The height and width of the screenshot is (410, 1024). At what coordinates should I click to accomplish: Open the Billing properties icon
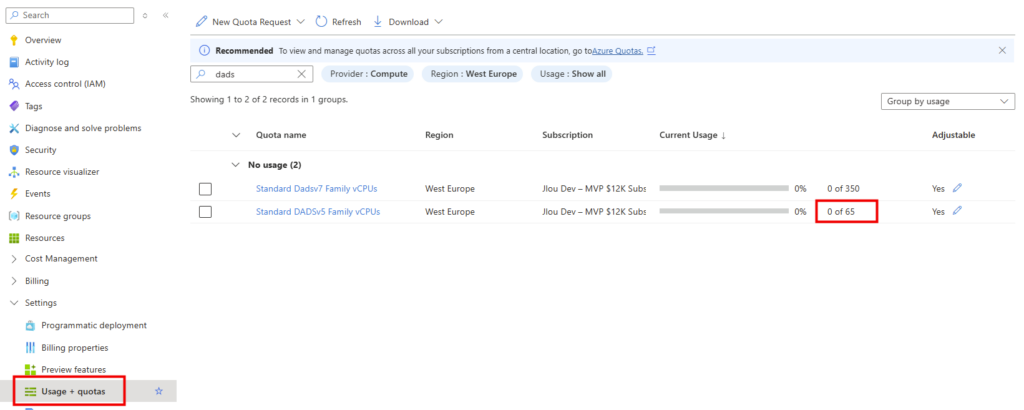29,347
